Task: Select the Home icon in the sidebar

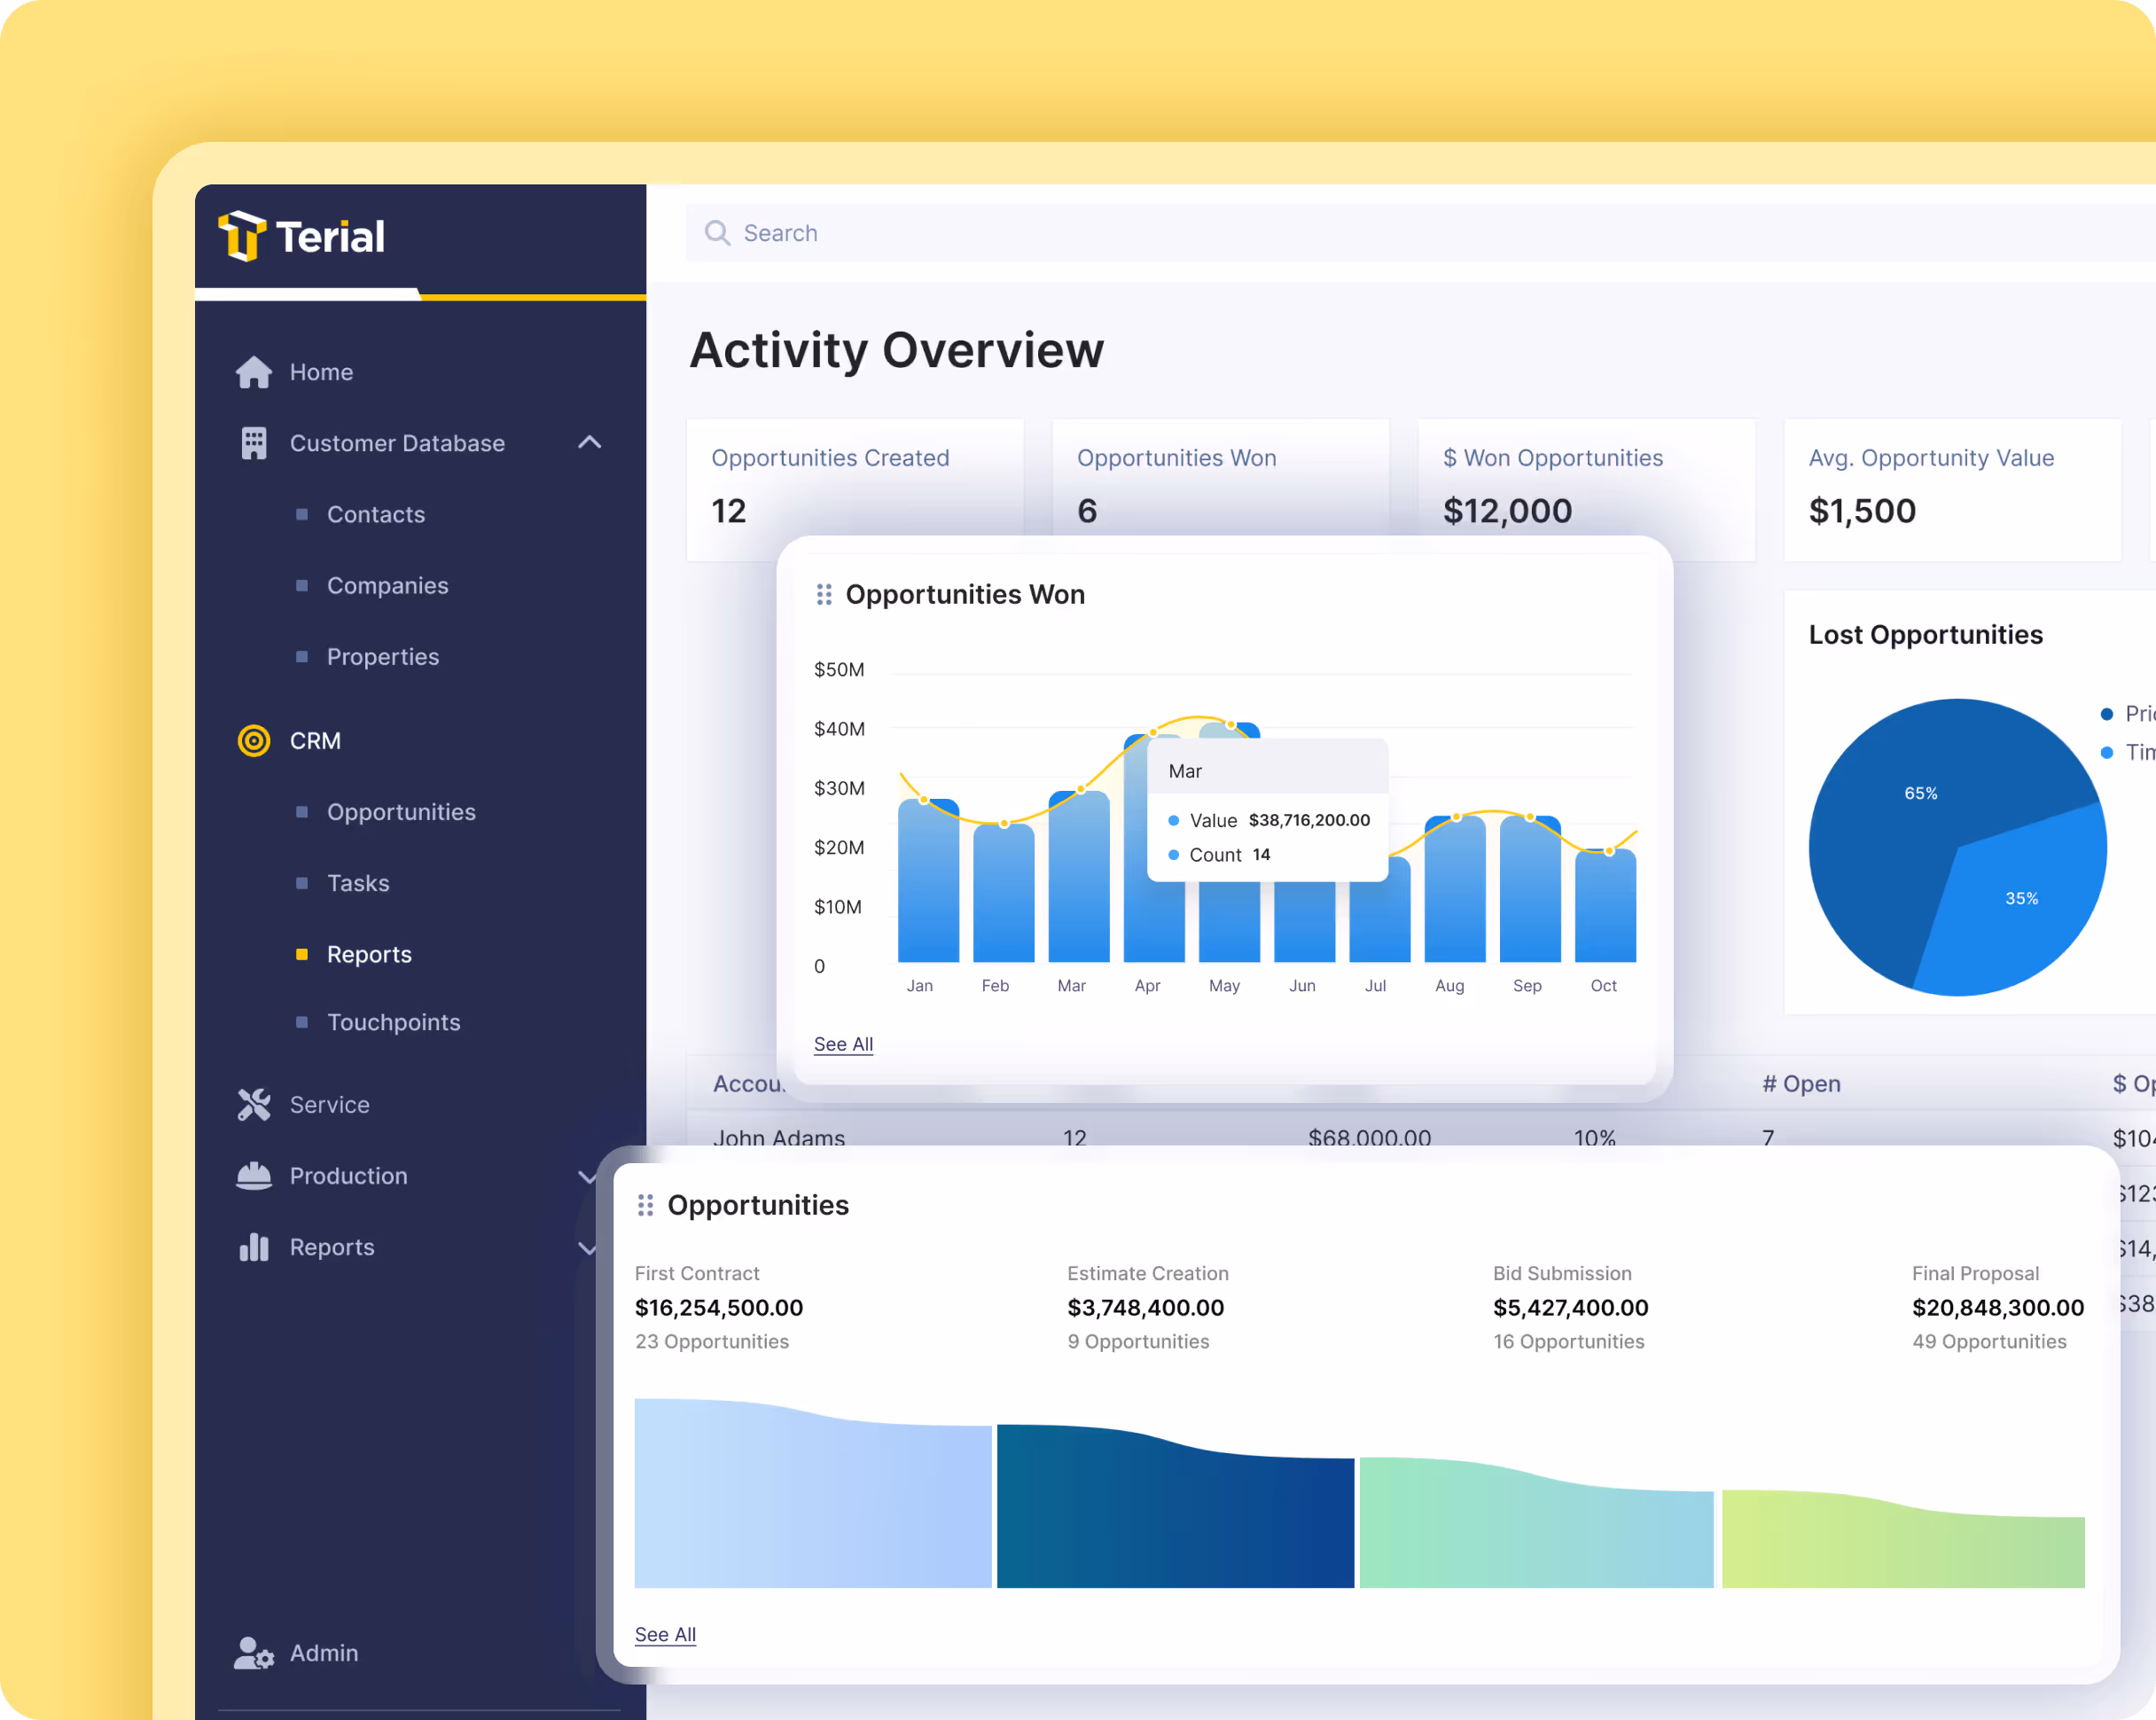Action: click(254, 371)
